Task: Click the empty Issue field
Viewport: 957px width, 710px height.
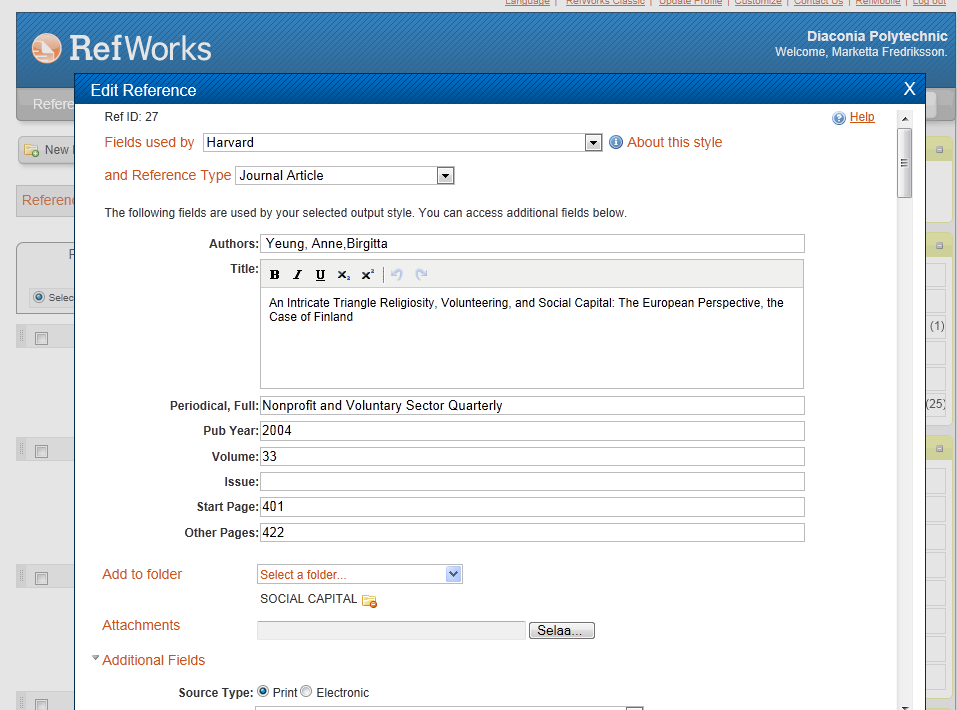Action: (532, 482)
